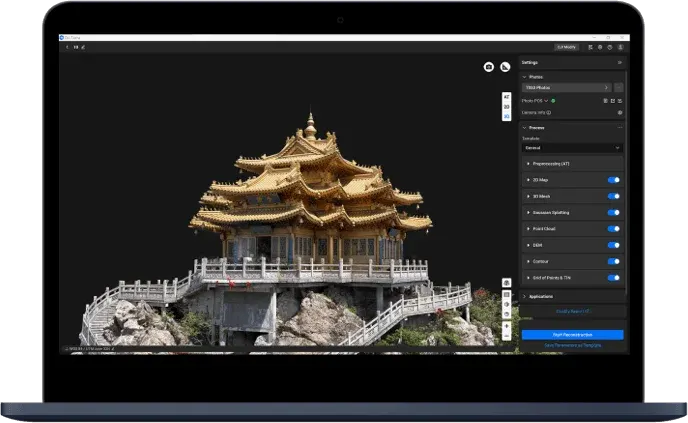688x423 pixels.
Task: Click the green Photo POS status indicator
Action: pos(553,101)
